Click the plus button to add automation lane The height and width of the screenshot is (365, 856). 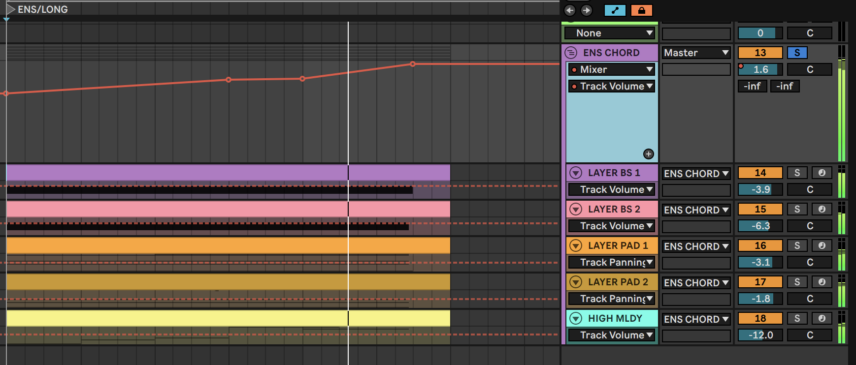[648, 154]
